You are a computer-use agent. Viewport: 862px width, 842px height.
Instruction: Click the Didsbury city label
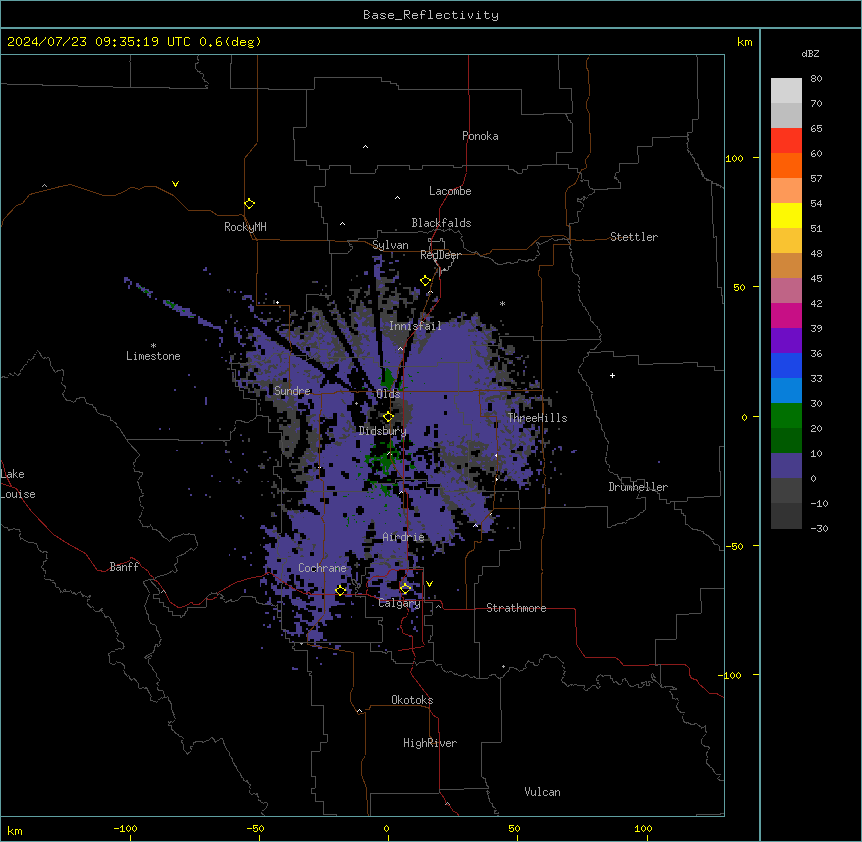[x=383, y=431]
